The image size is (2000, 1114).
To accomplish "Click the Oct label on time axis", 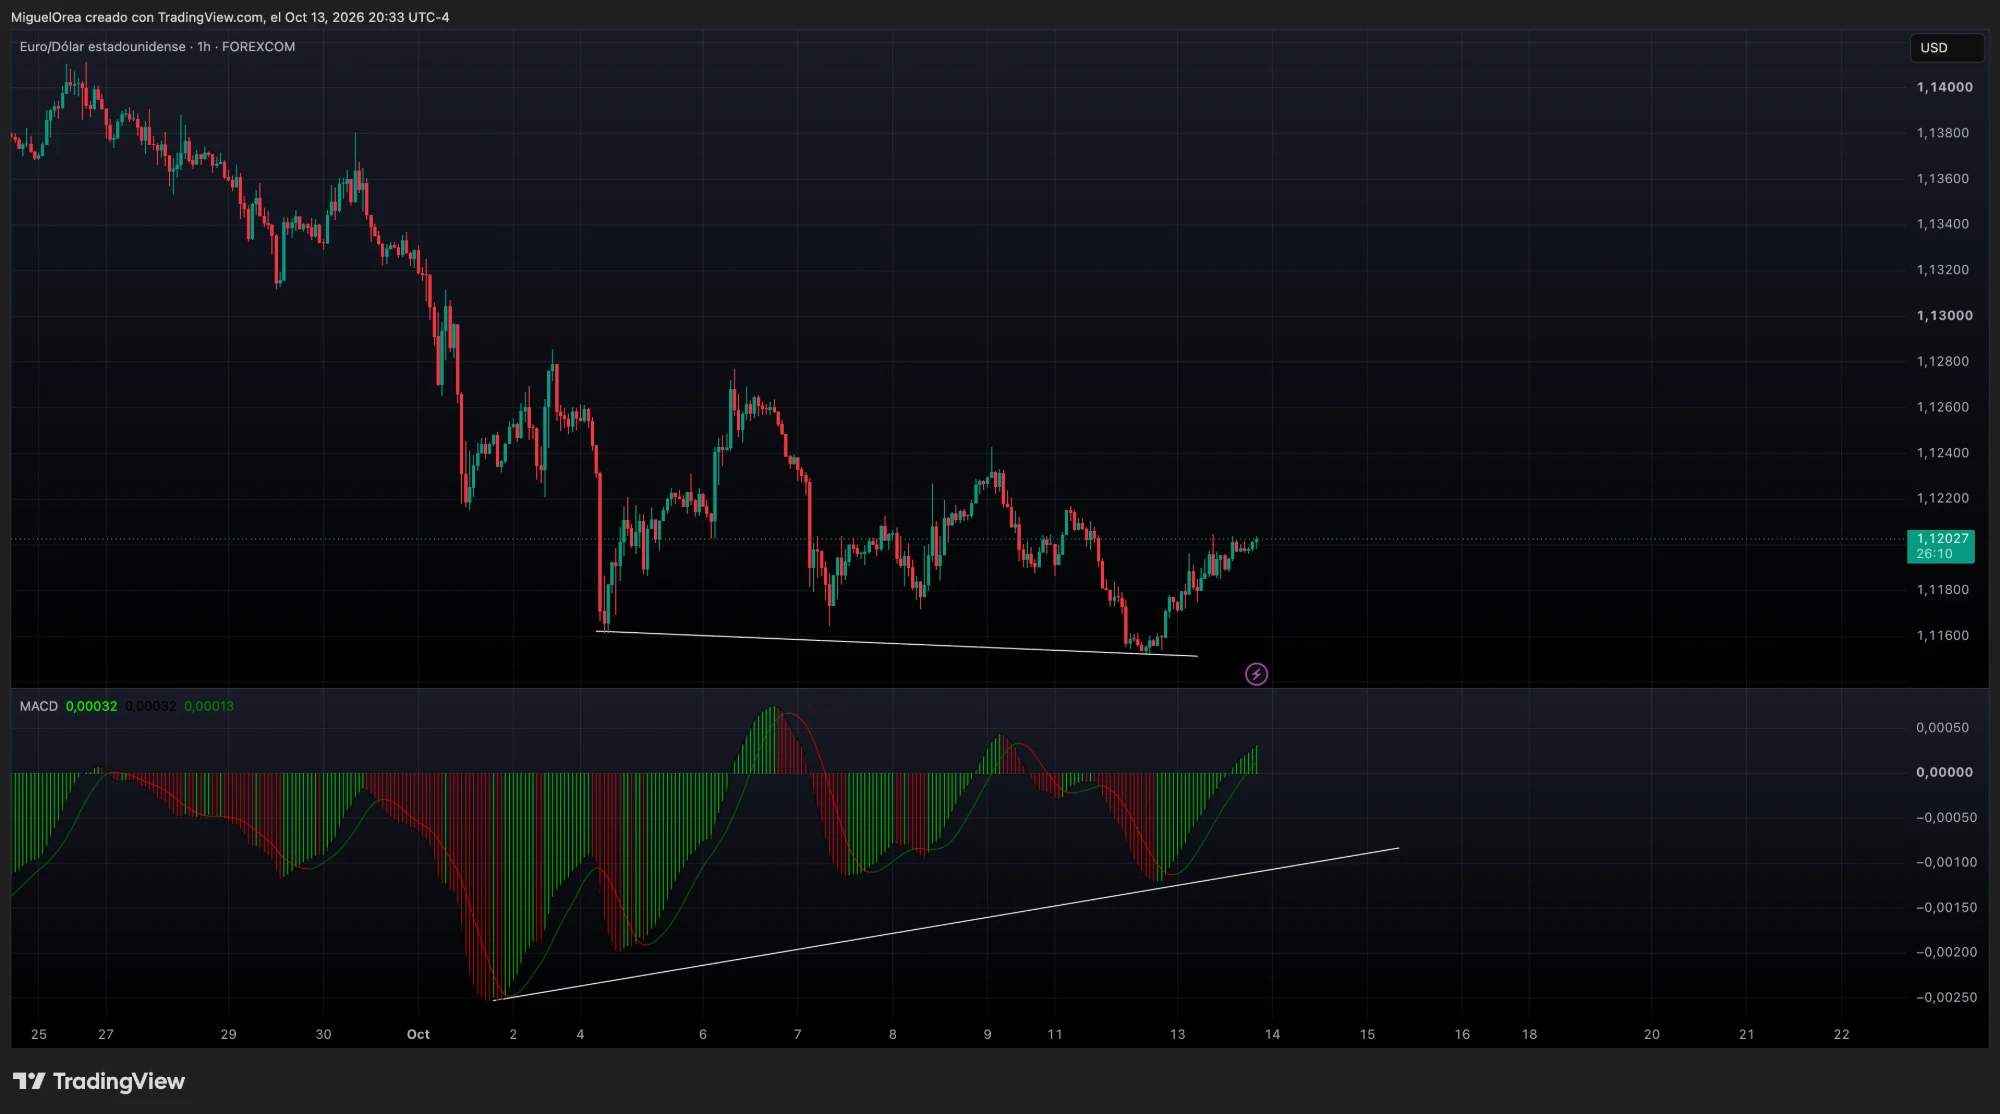I will click(418, 1034).
